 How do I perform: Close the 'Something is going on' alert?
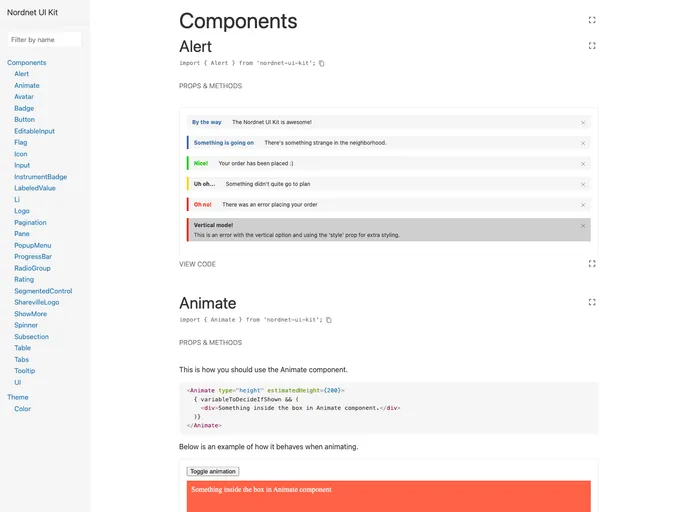pyautogui.click(x=583, y=143)
